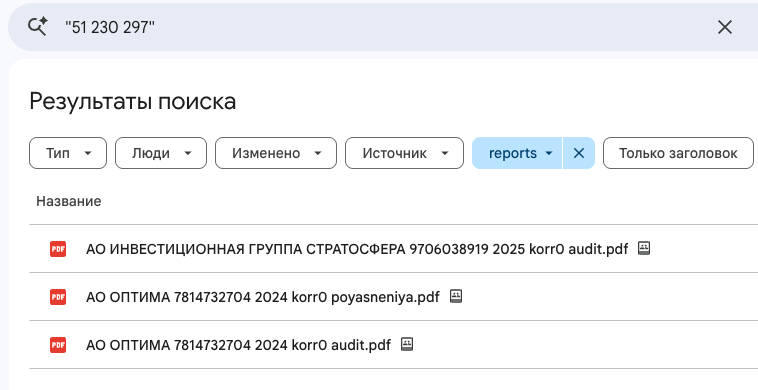The height and width of the screenshot is (390, 758).
Task: Toggle the Только заголовок filter chip
Action: click(x=678, y=153)
